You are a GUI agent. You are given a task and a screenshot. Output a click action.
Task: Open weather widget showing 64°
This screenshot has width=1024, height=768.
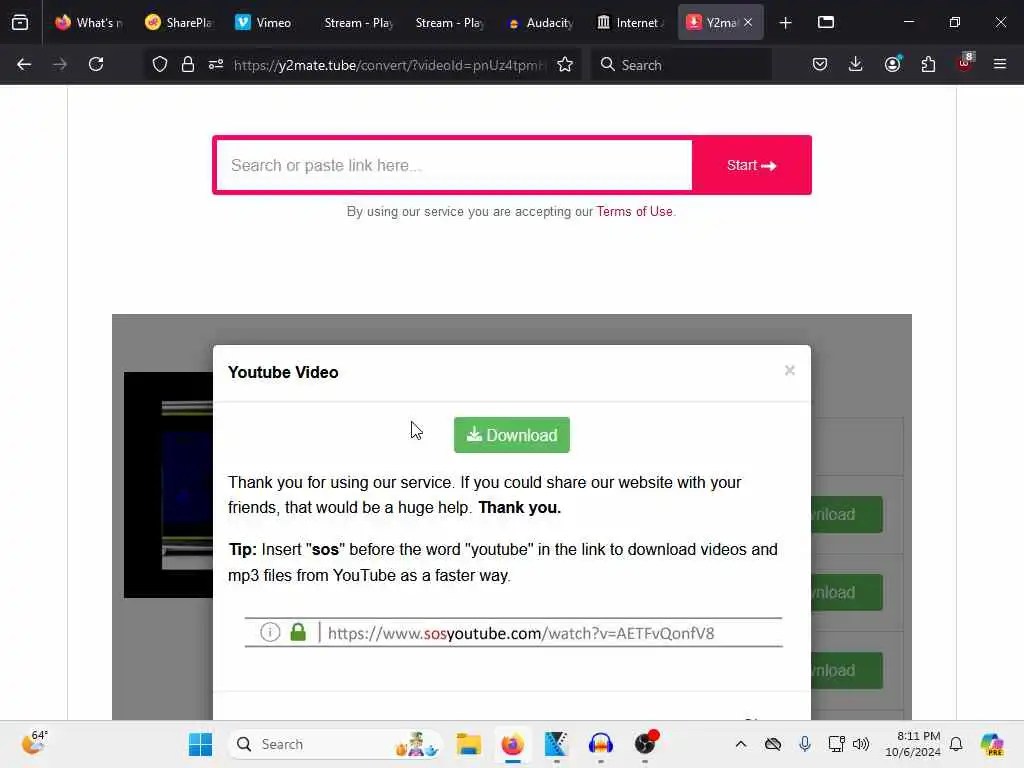coord(35,743)
